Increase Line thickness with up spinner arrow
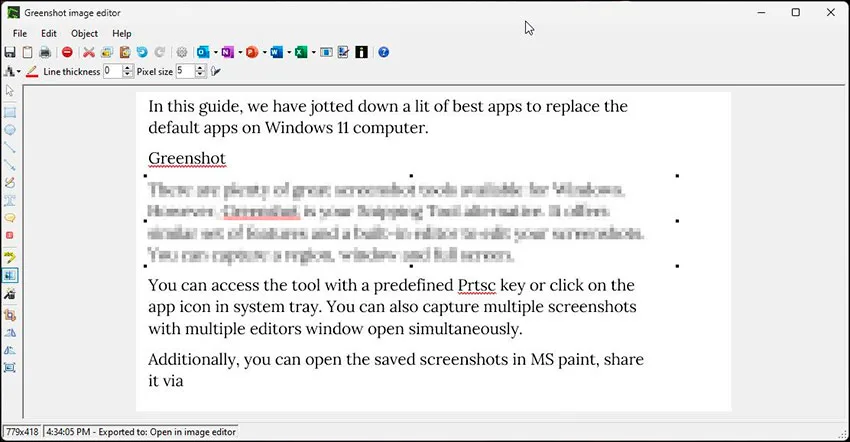Image resolution: width=850 pixels, height=442 pixels. (127, 68)
